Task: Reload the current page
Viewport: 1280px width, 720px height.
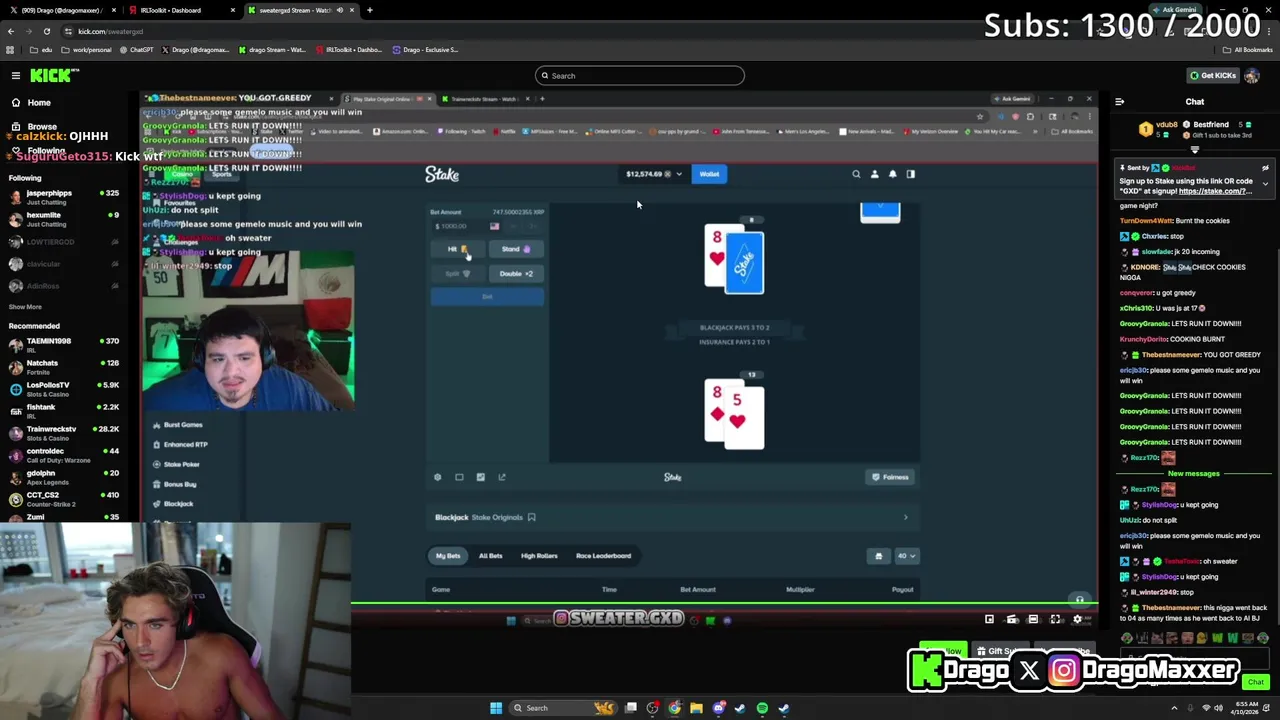Action: coord(46,31)
